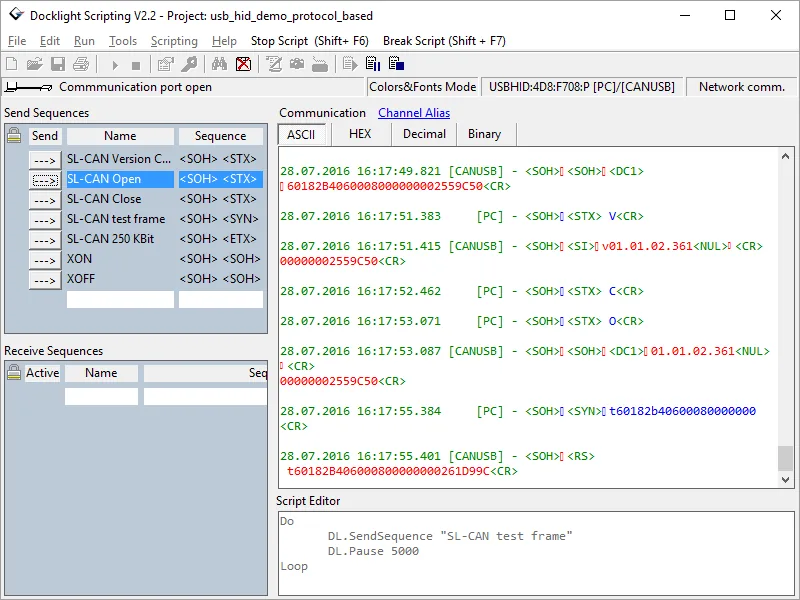The height and width of the screenshot is (600, 800).
Task: Send the XON sequence with arrow button
Action: 45,260
